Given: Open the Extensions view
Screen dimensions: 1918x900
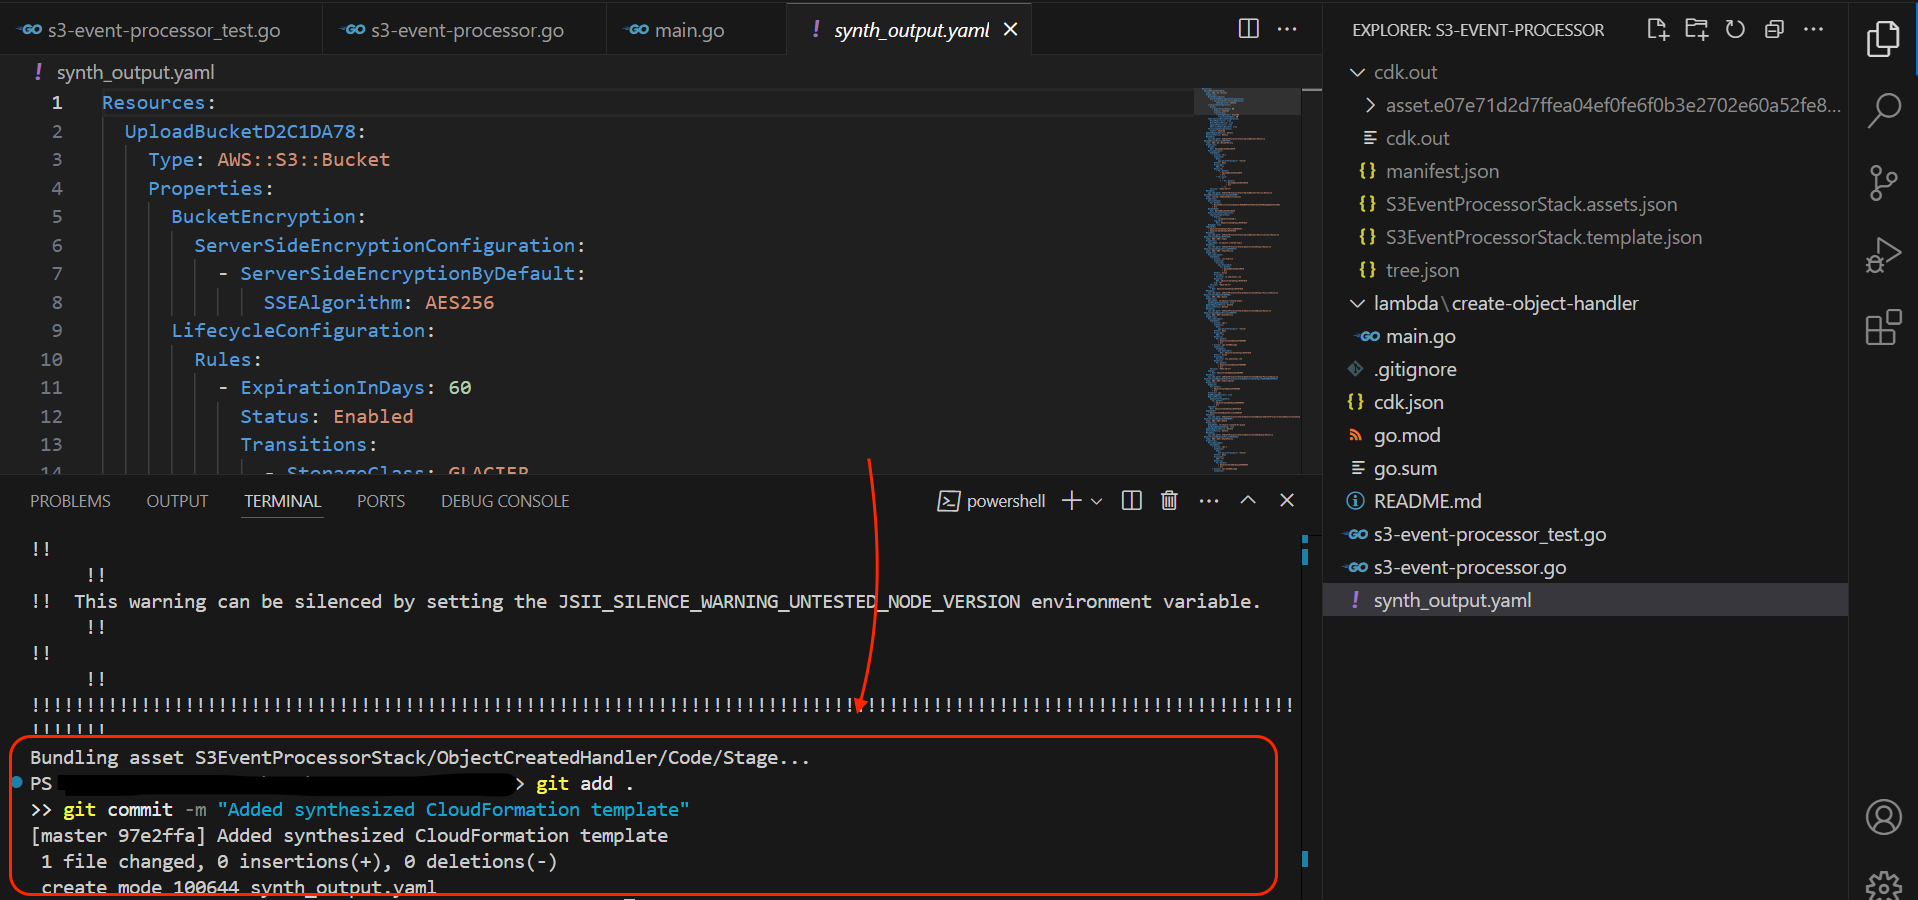Looking at the screenshot, I should coord(1883,327).
